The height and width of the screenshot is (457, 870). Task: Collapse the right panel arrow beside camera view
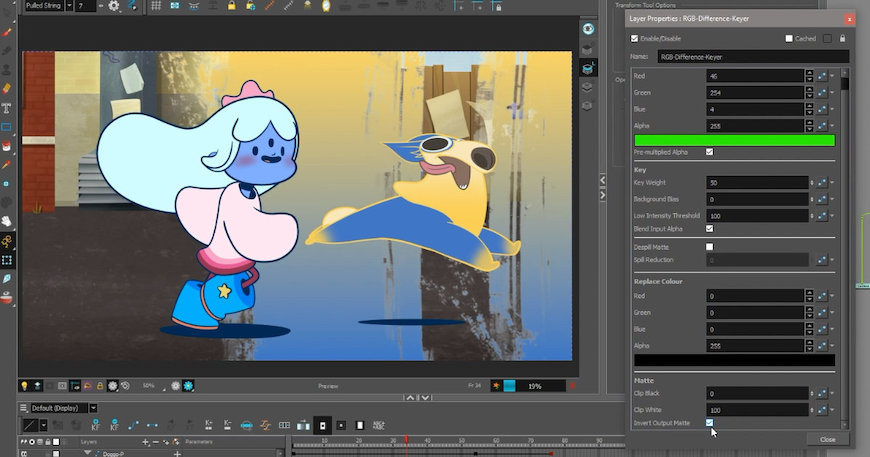point(603,195)
